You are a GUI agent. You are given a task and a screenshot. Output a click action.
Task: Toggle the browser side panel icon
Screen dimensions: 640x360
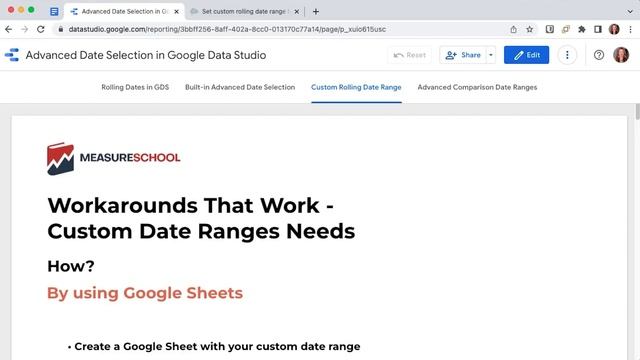(598, 29)
